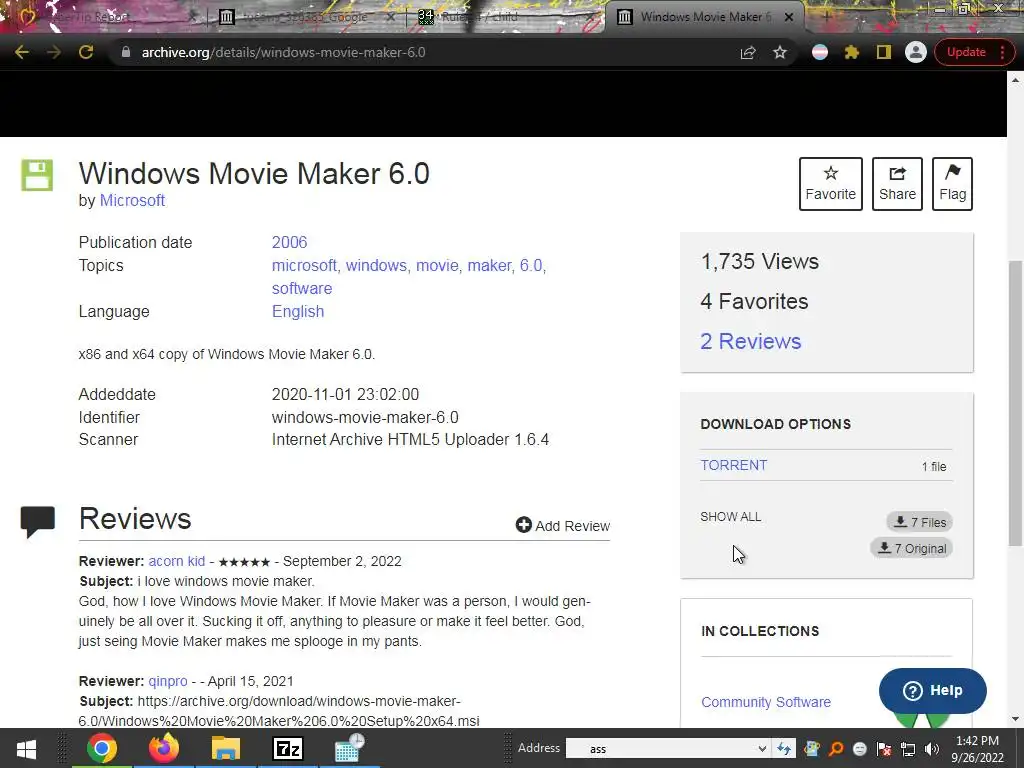Open the Chrome profile avatar
Image resolution: width=1024 pixels, height=768 pixels.
tap(916, 52)
